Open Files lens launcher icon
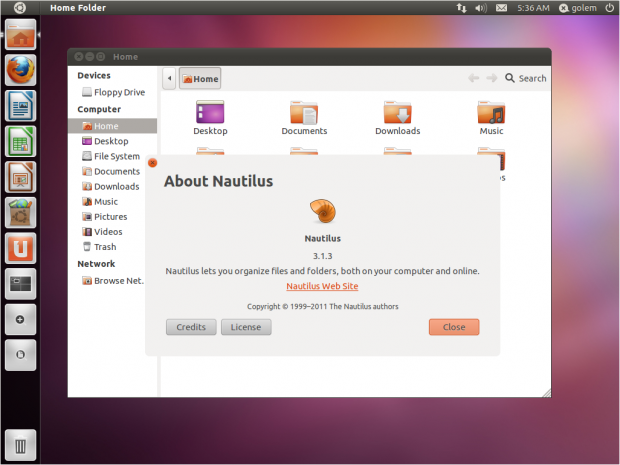The width and height of the screenshot is (620, 465). (x=21, y=355)
